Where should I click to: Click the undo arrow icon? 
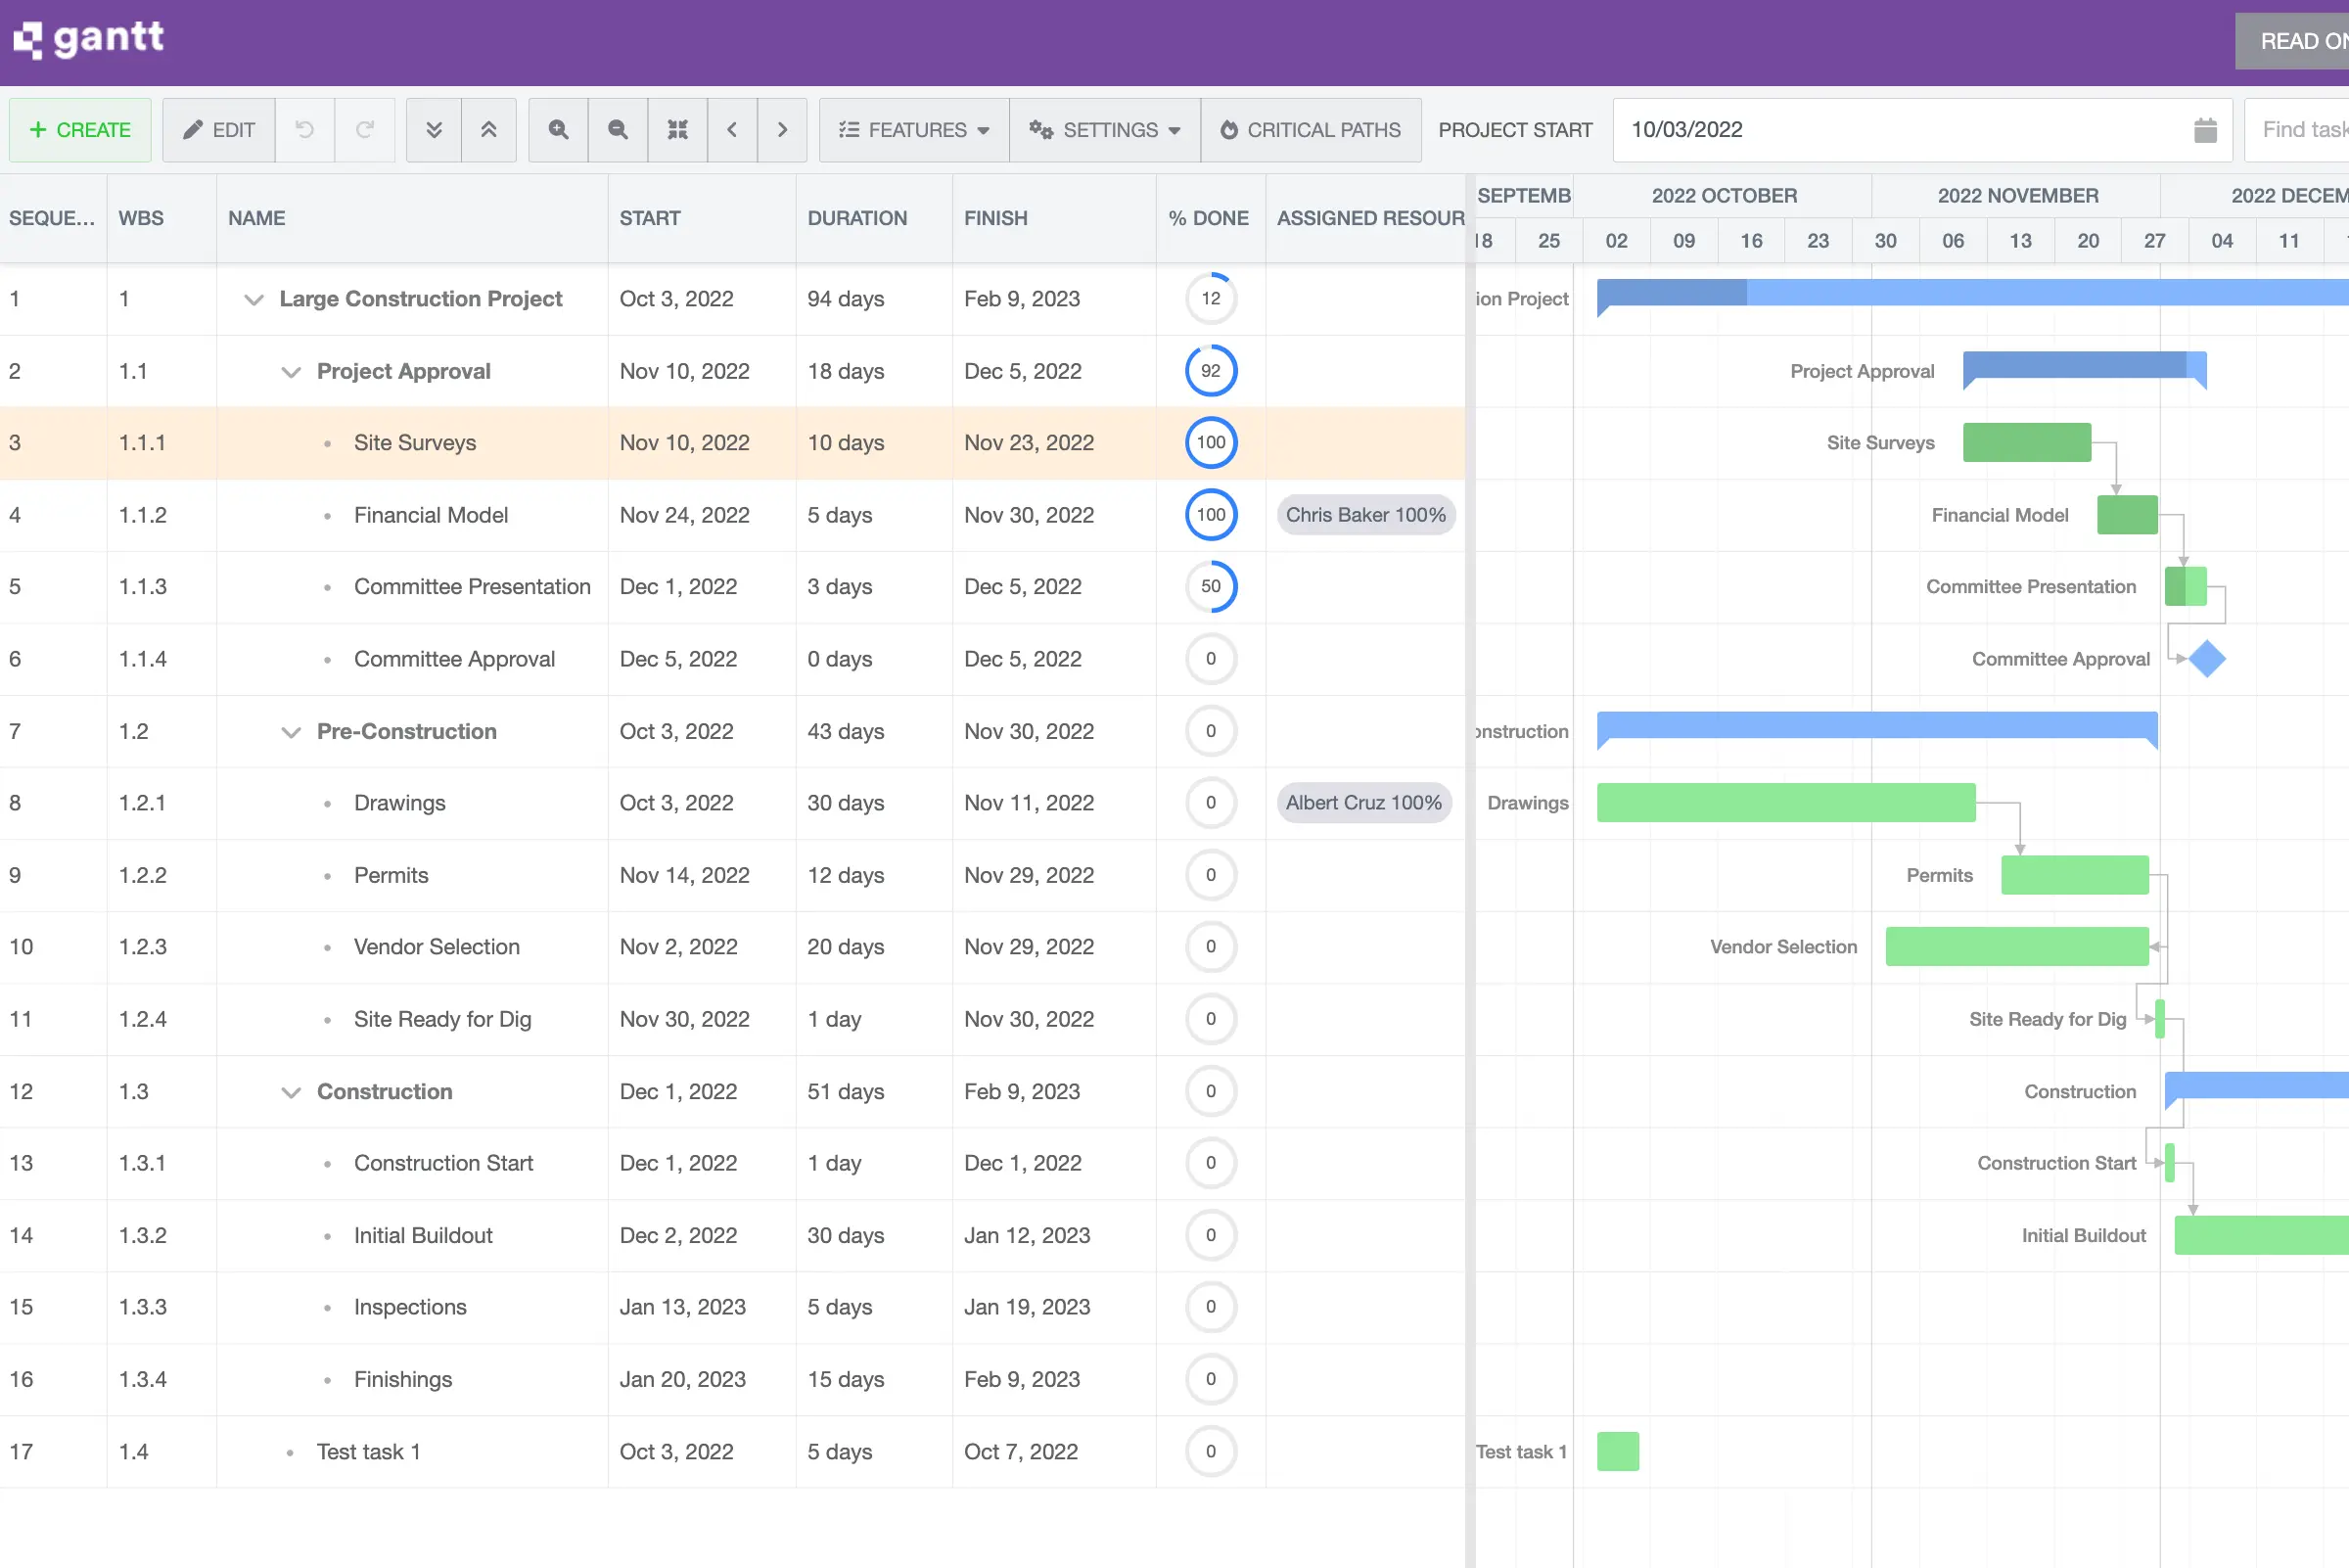click(305, 130)
